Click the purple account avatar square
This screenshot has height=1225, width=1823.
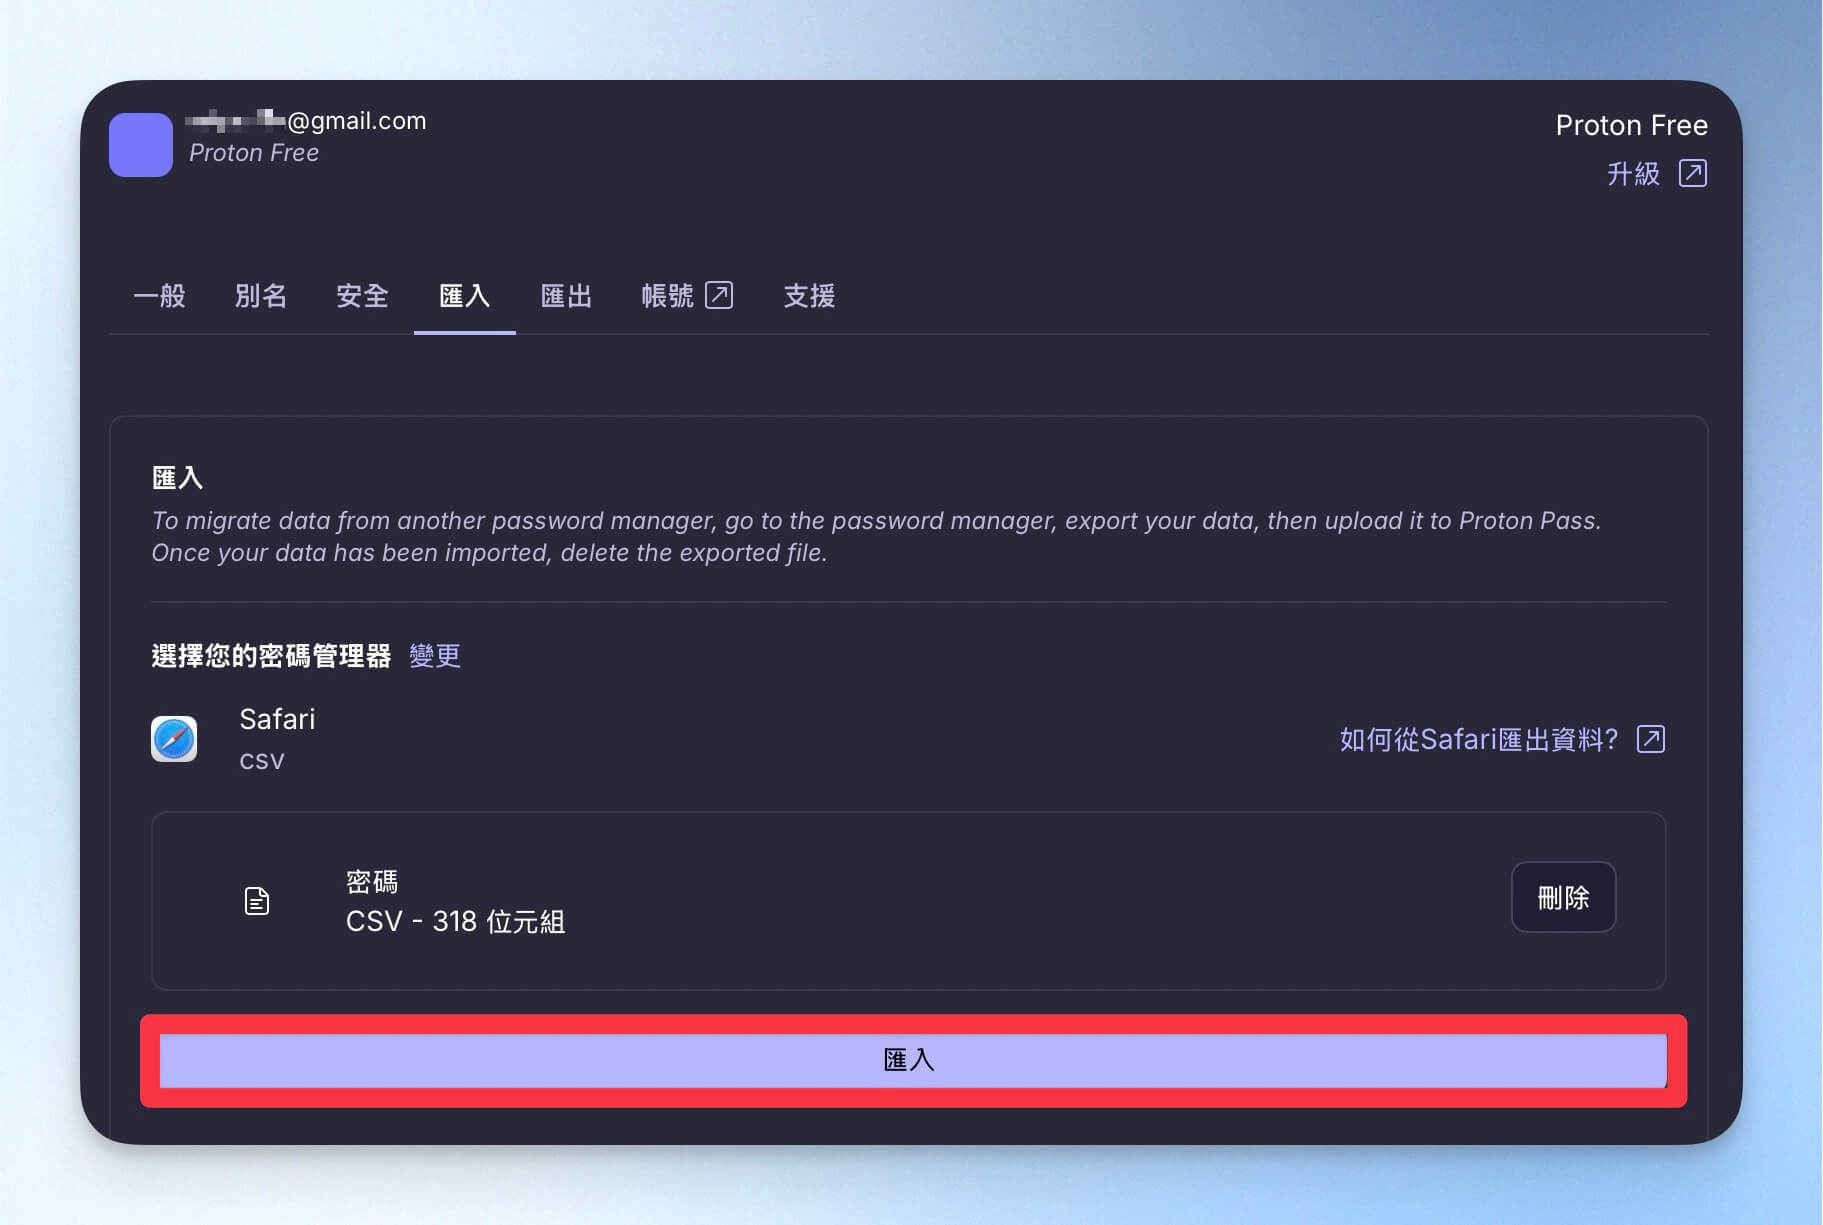141,144
